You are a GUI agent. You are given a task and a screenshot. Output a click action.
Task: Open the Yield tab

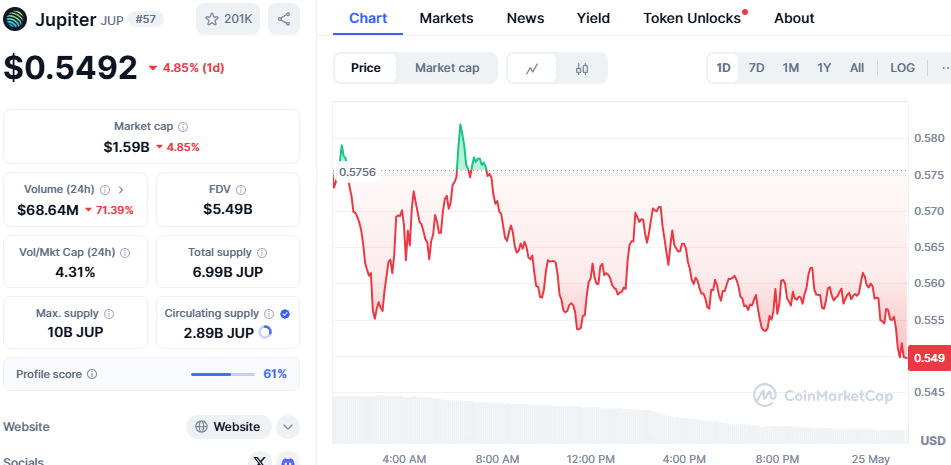593,18
